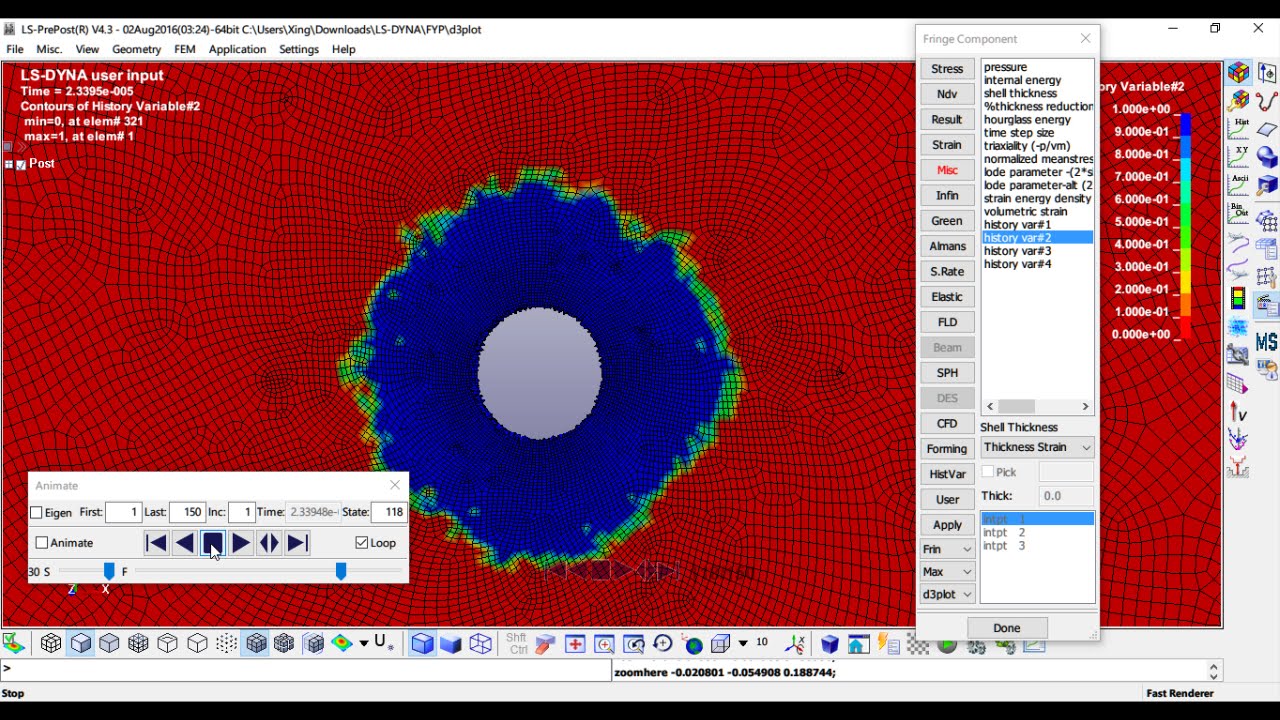Uncheck the Loop checkbox

click(x=362, y=543)
